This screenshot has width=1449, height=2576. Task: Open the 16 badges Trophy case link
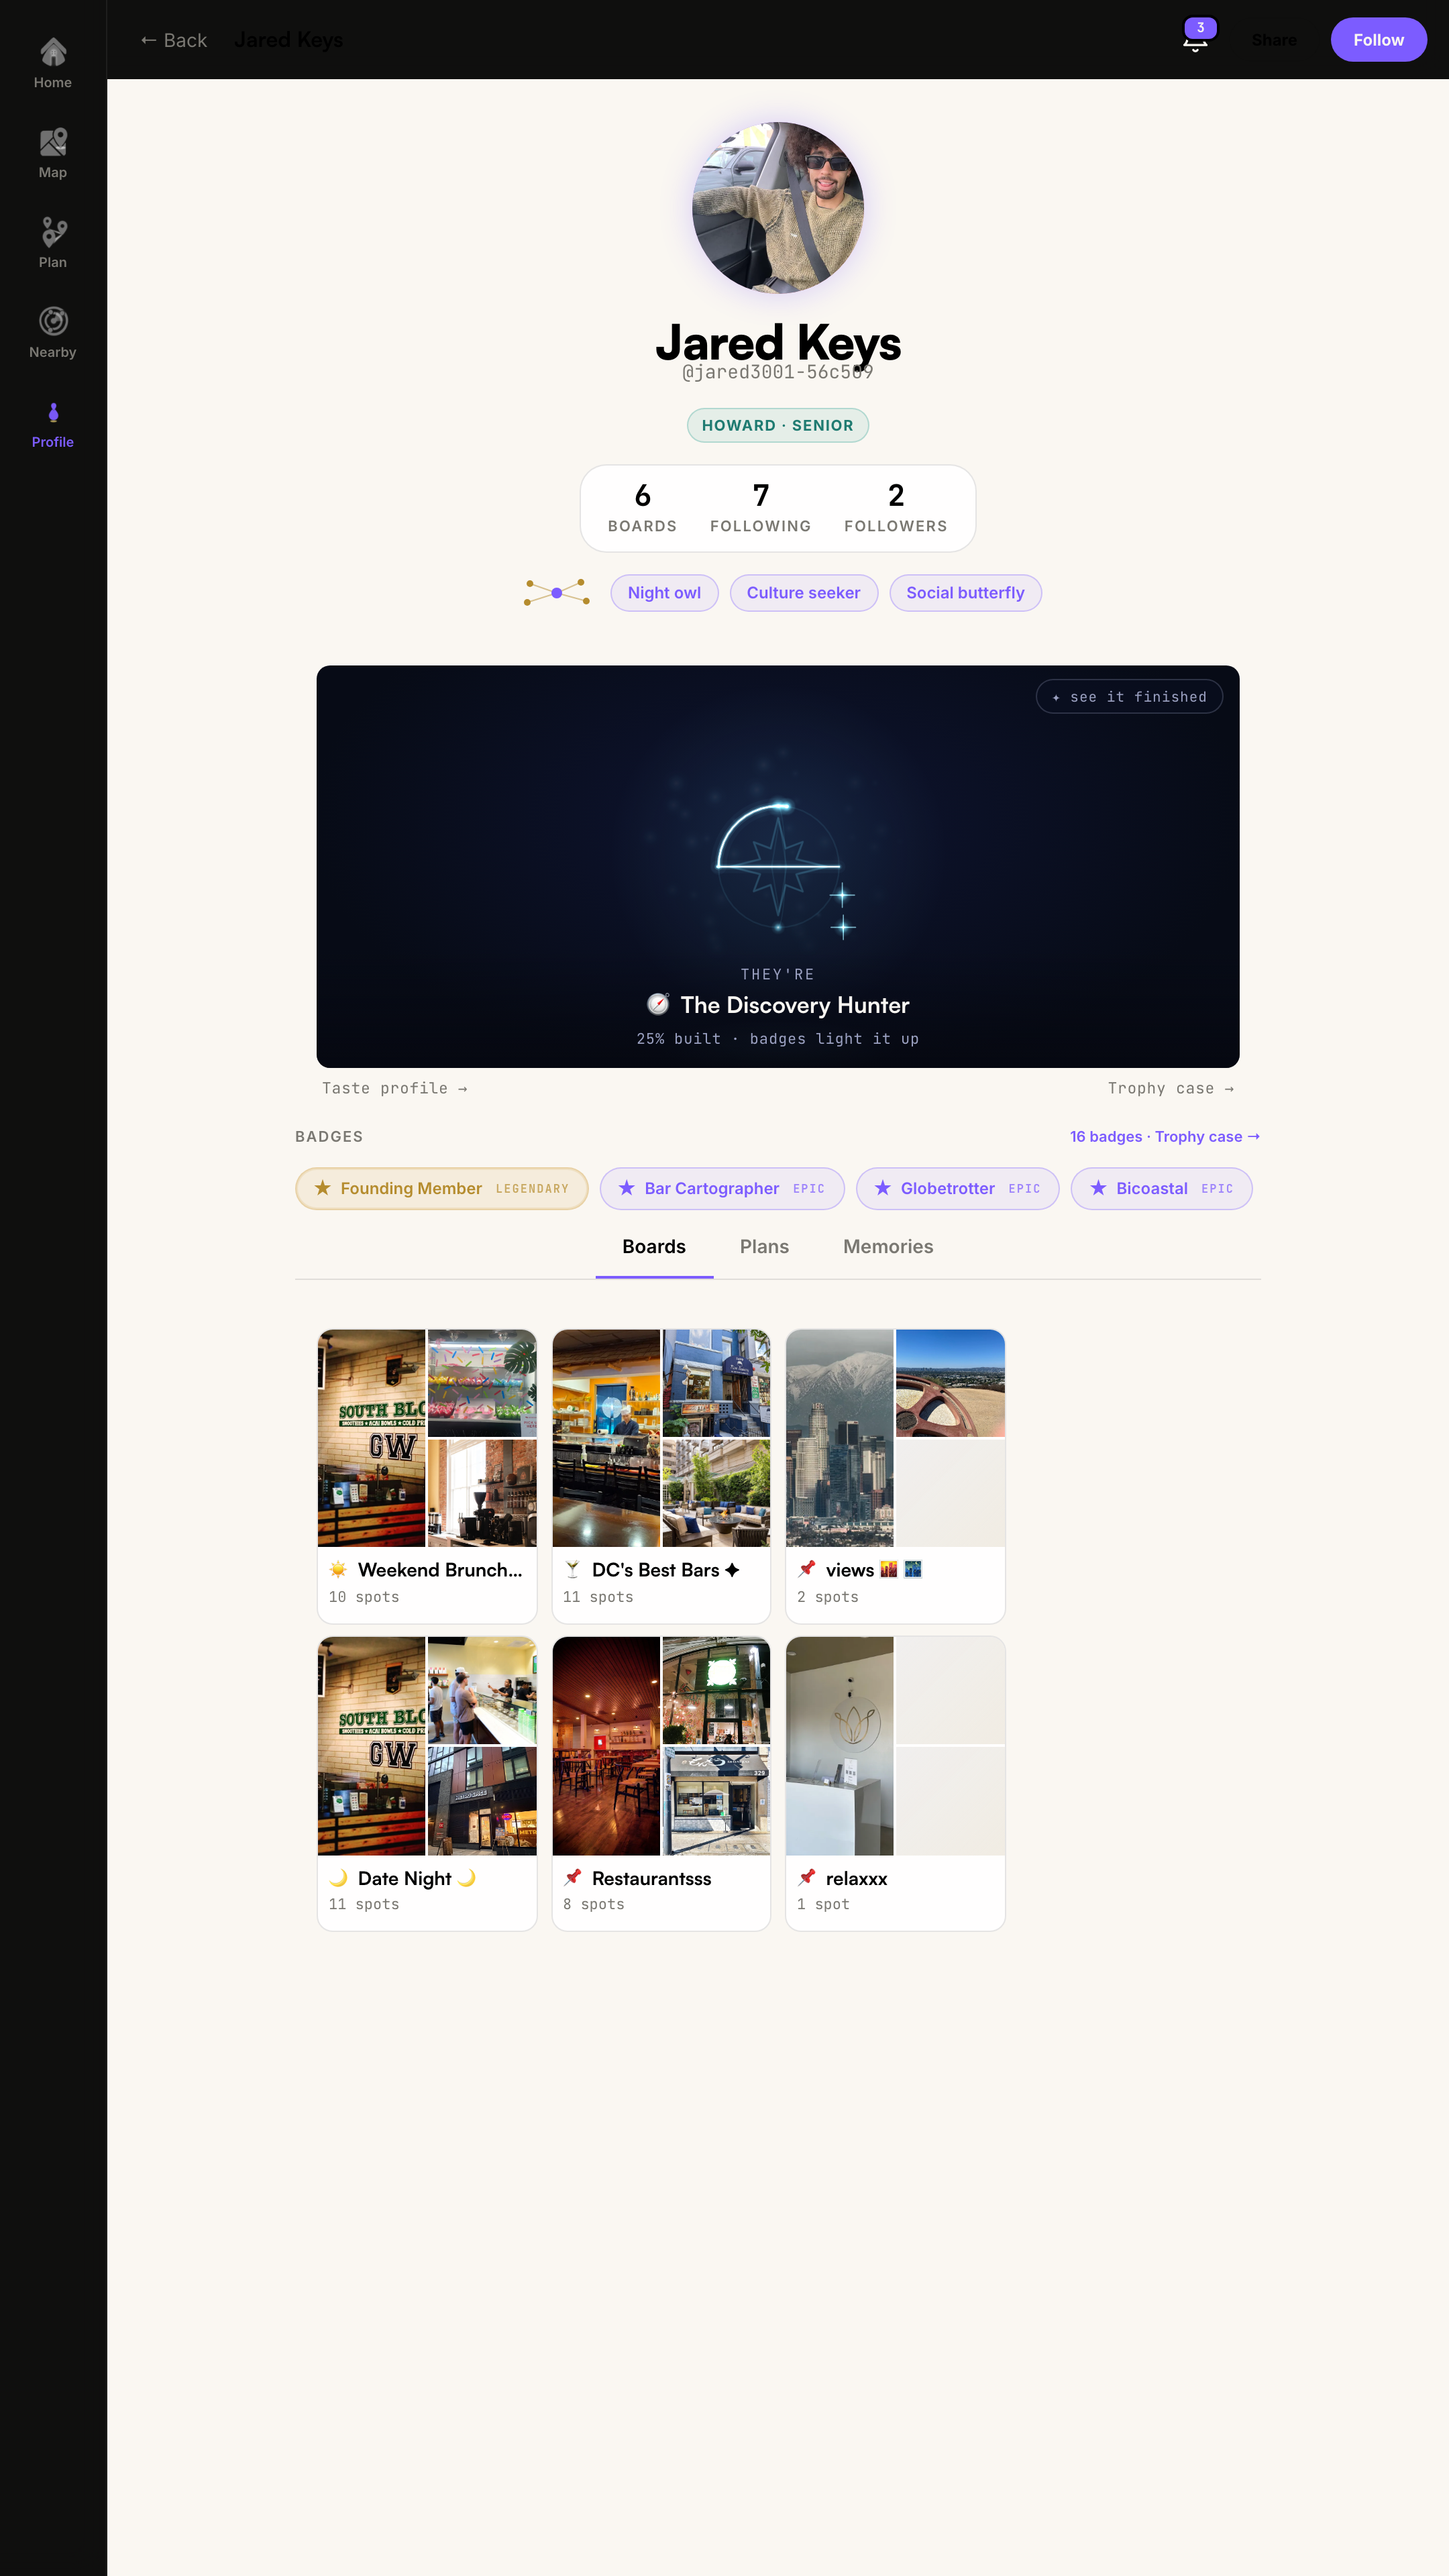(x=1165, y=1136)
